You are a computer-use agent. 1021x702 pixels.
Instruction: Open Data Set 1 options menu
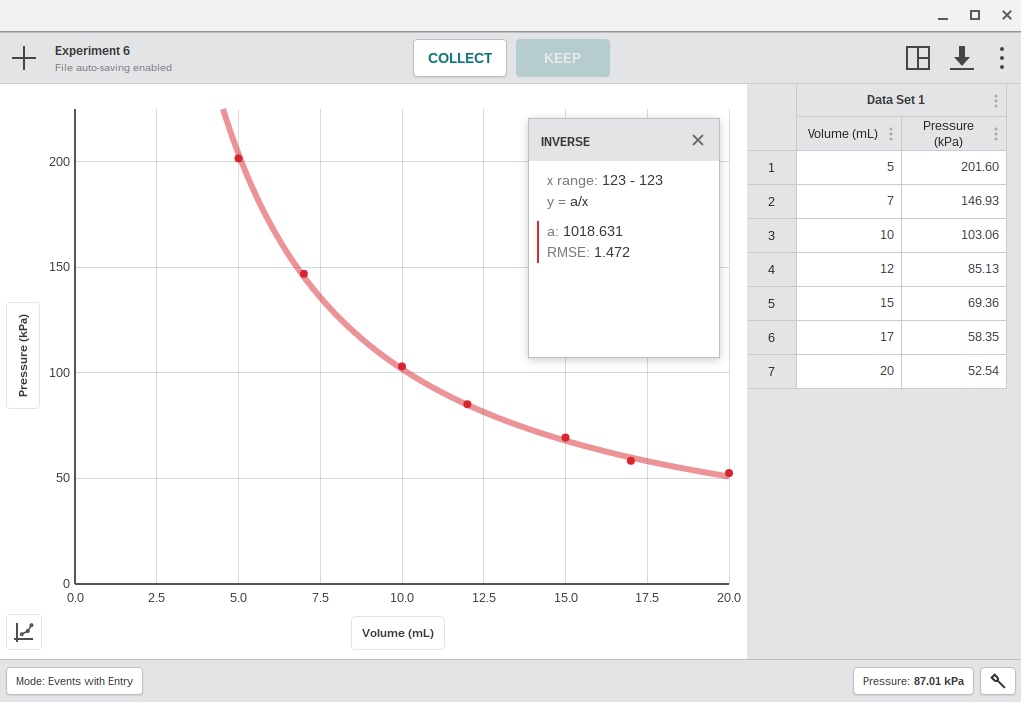point(995,99)
